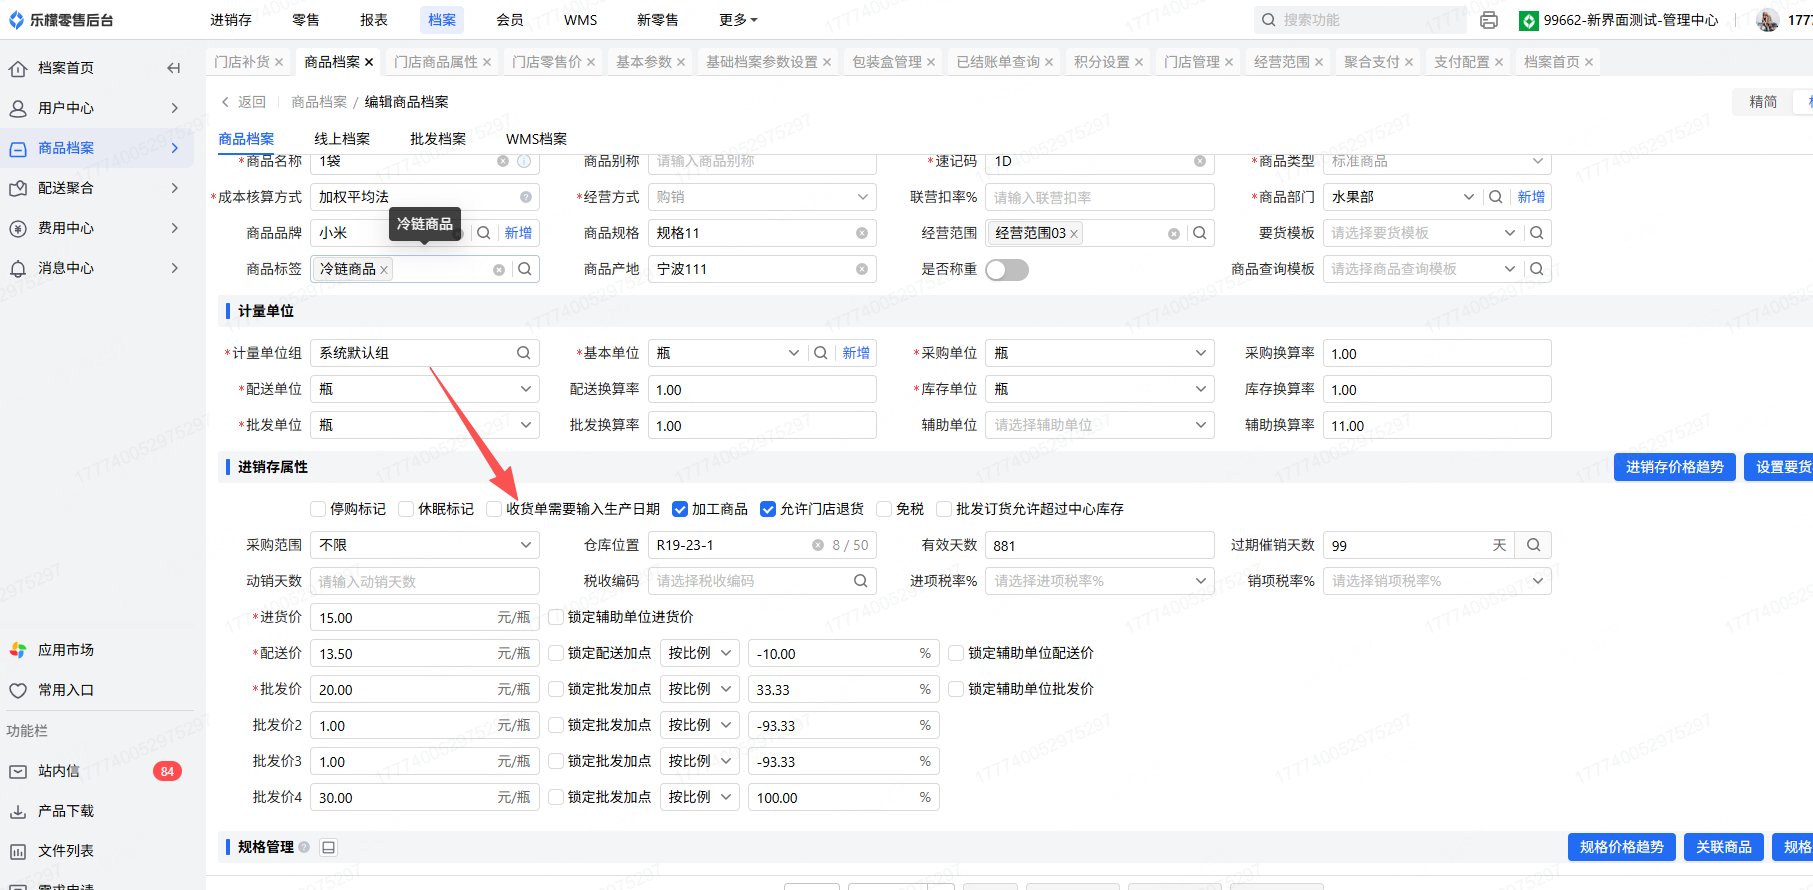Screen dimensions: 1813x890
Task: Open the 批发单位 dropdown
Action: coord(425,425)
